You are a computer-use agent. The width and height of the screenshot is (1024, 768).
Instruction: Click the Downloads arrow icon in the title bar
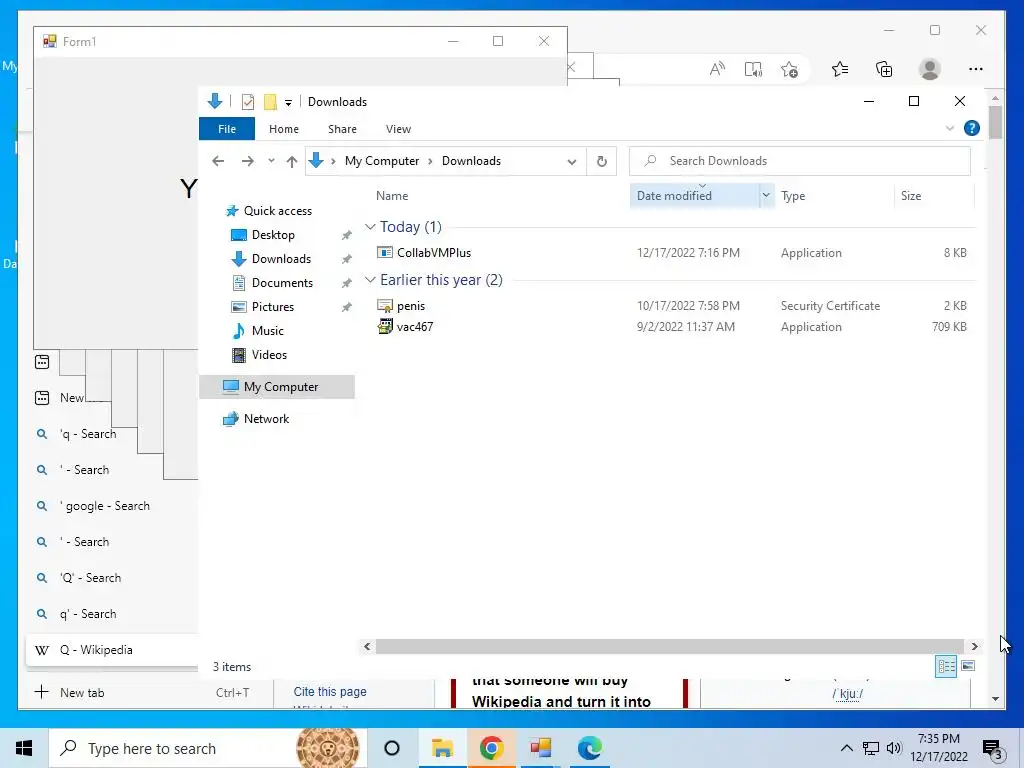[x=215, y=101]
